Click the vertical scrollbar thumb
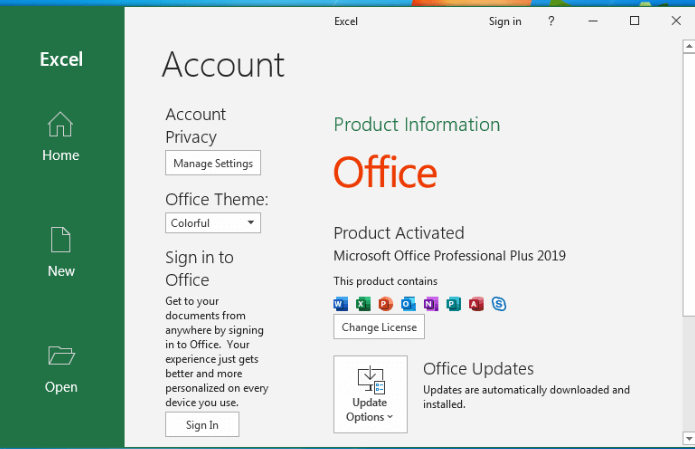695x449 pixels. point(689,184)
